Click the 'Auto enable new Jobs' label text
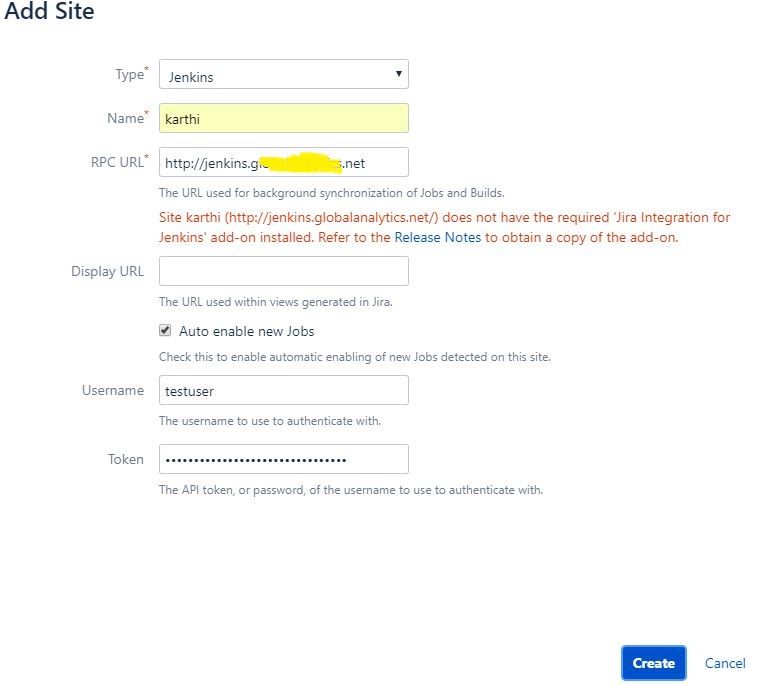The height and width of the screenshot is (685, 774). click(x=246, y=331)
